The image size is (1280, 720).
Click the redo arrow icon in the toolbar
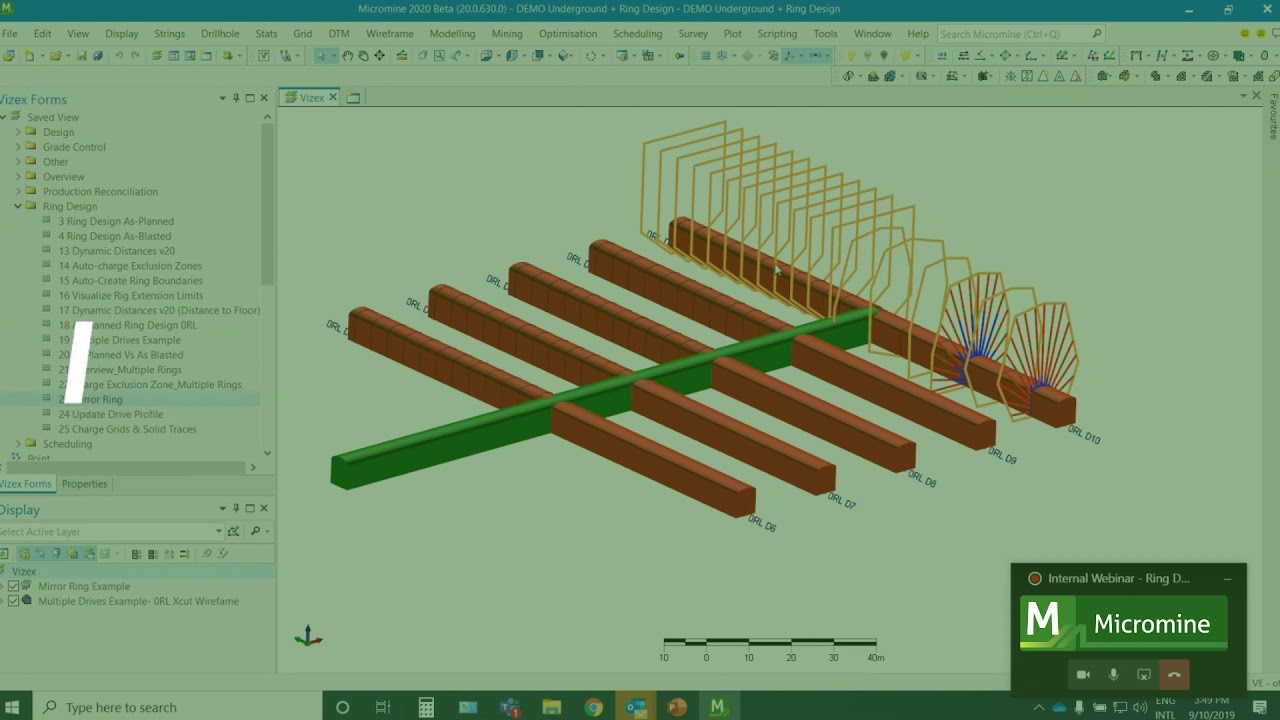click(134, 56)
